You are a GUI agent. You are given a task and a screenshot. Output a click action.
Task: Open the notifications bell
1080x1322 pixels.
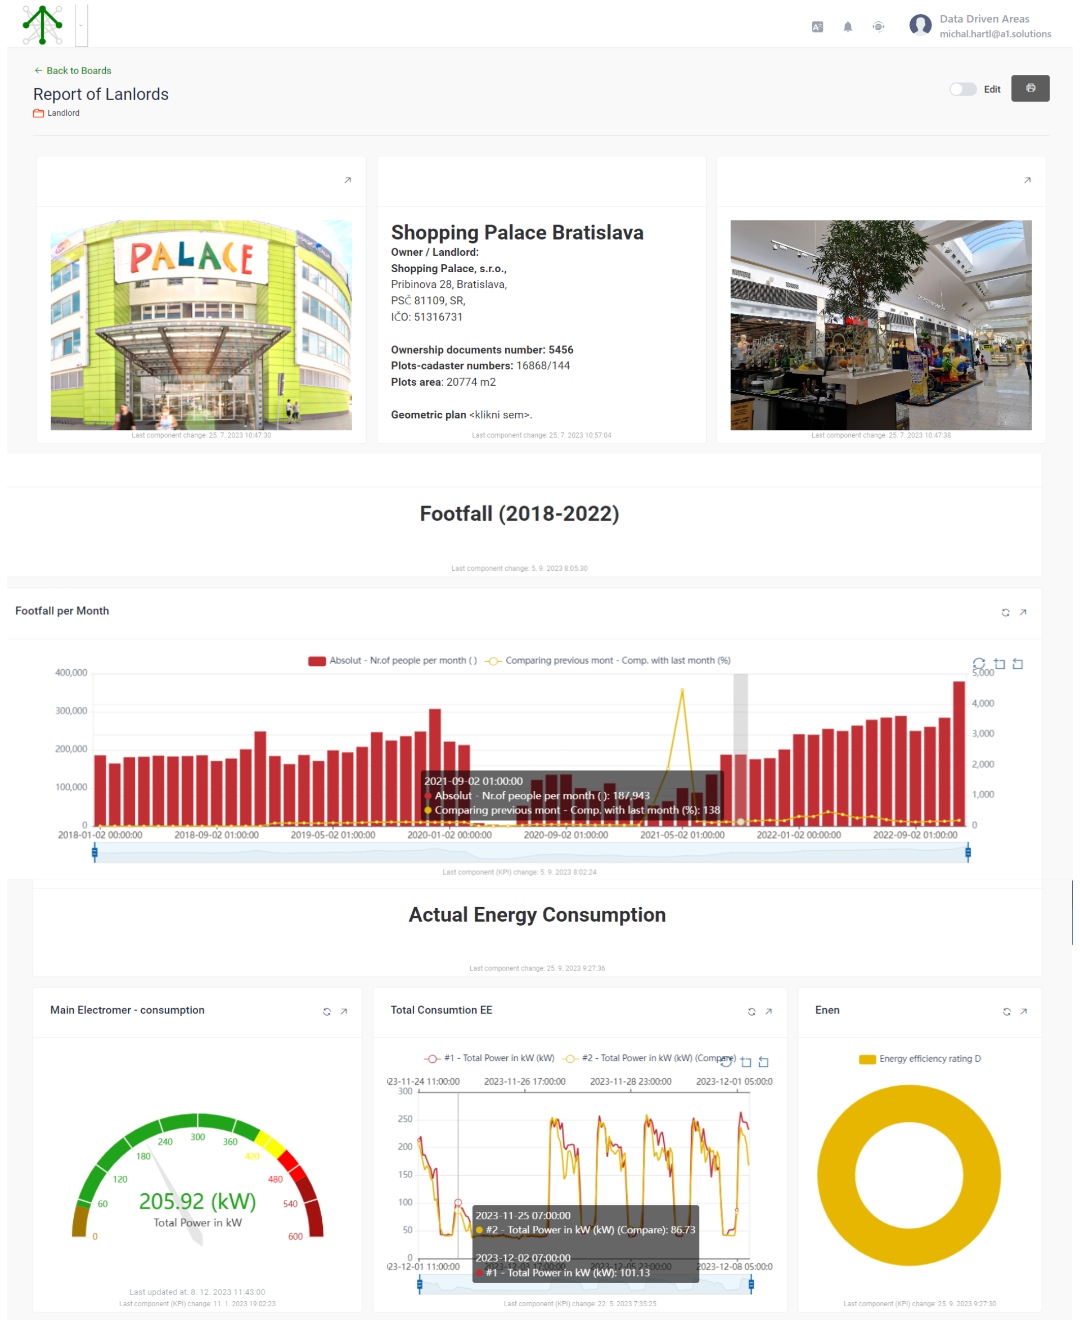click(x=848, y=27)
